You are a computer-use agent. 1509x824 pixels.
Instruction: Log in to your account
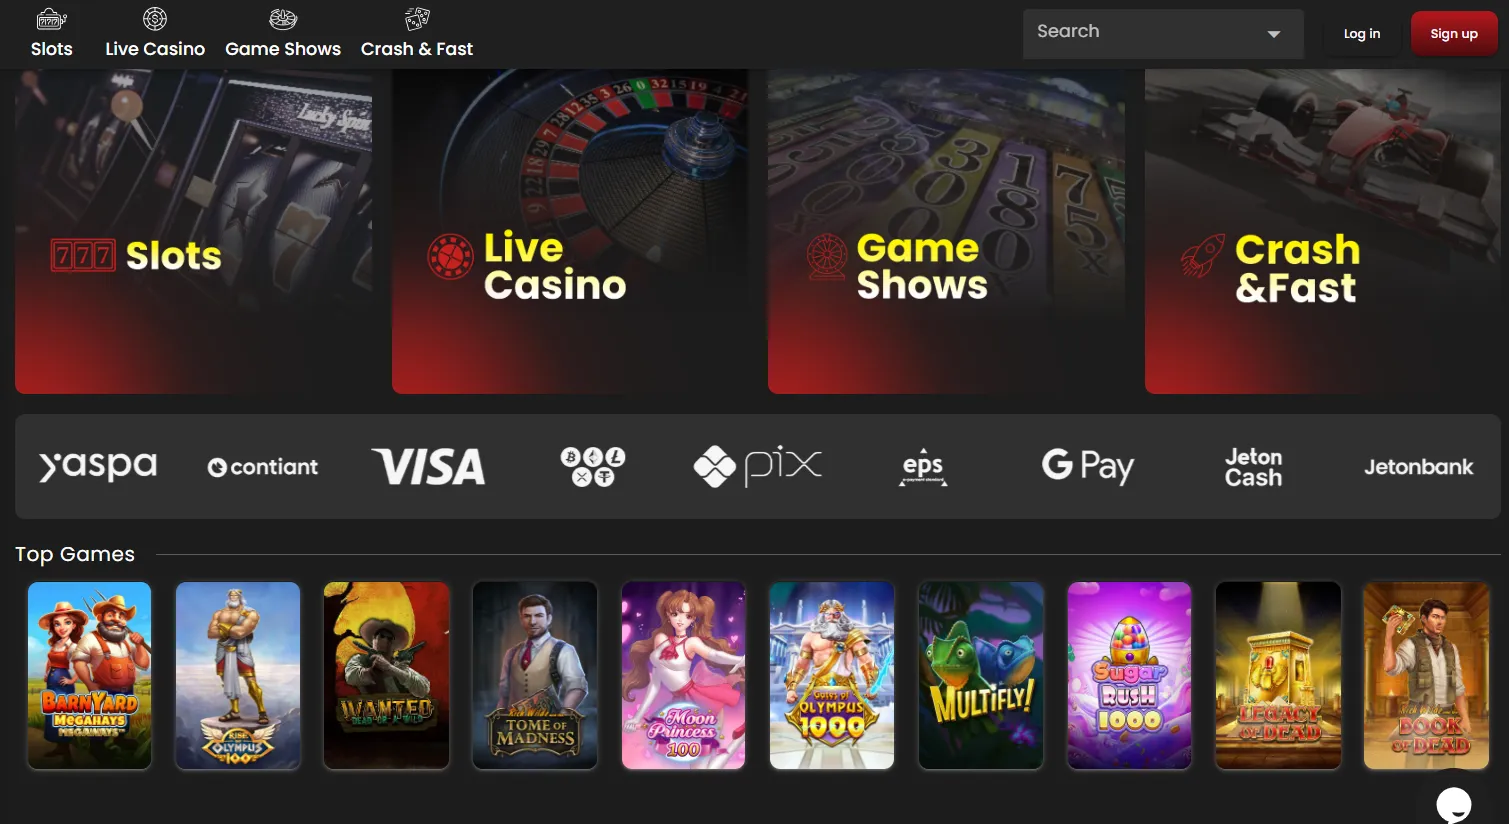point(1362,34)
